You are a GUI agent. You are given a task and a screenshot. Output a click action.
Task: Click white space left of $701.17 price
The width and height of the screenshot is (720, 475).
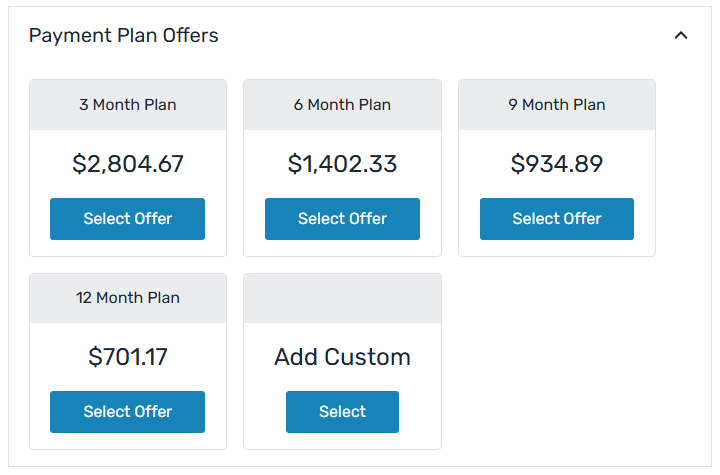tap(58, 357)
